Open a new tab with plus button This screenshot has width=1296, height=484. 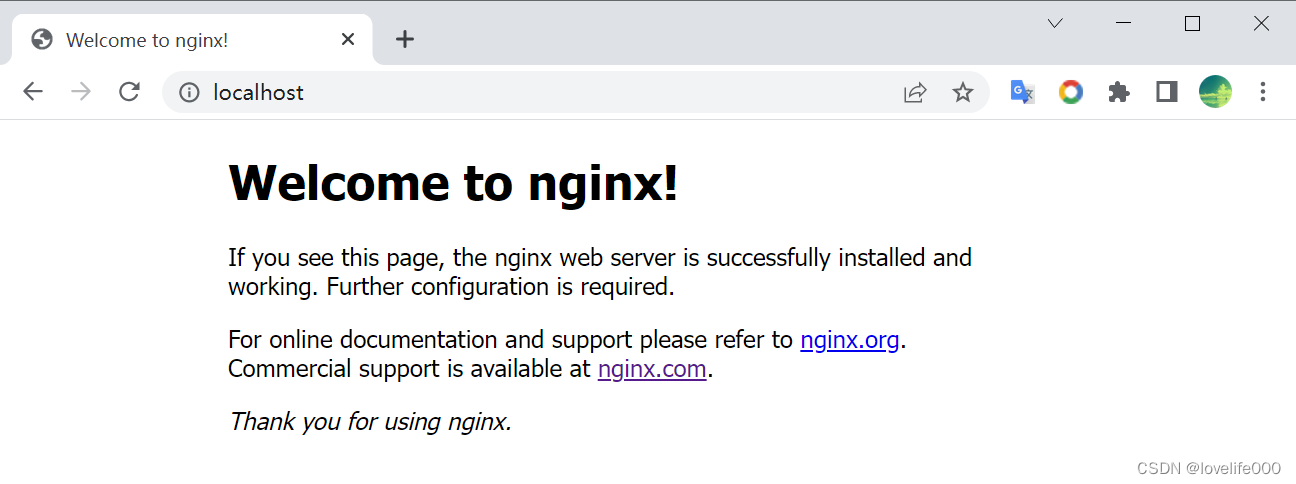coord(404,40)
